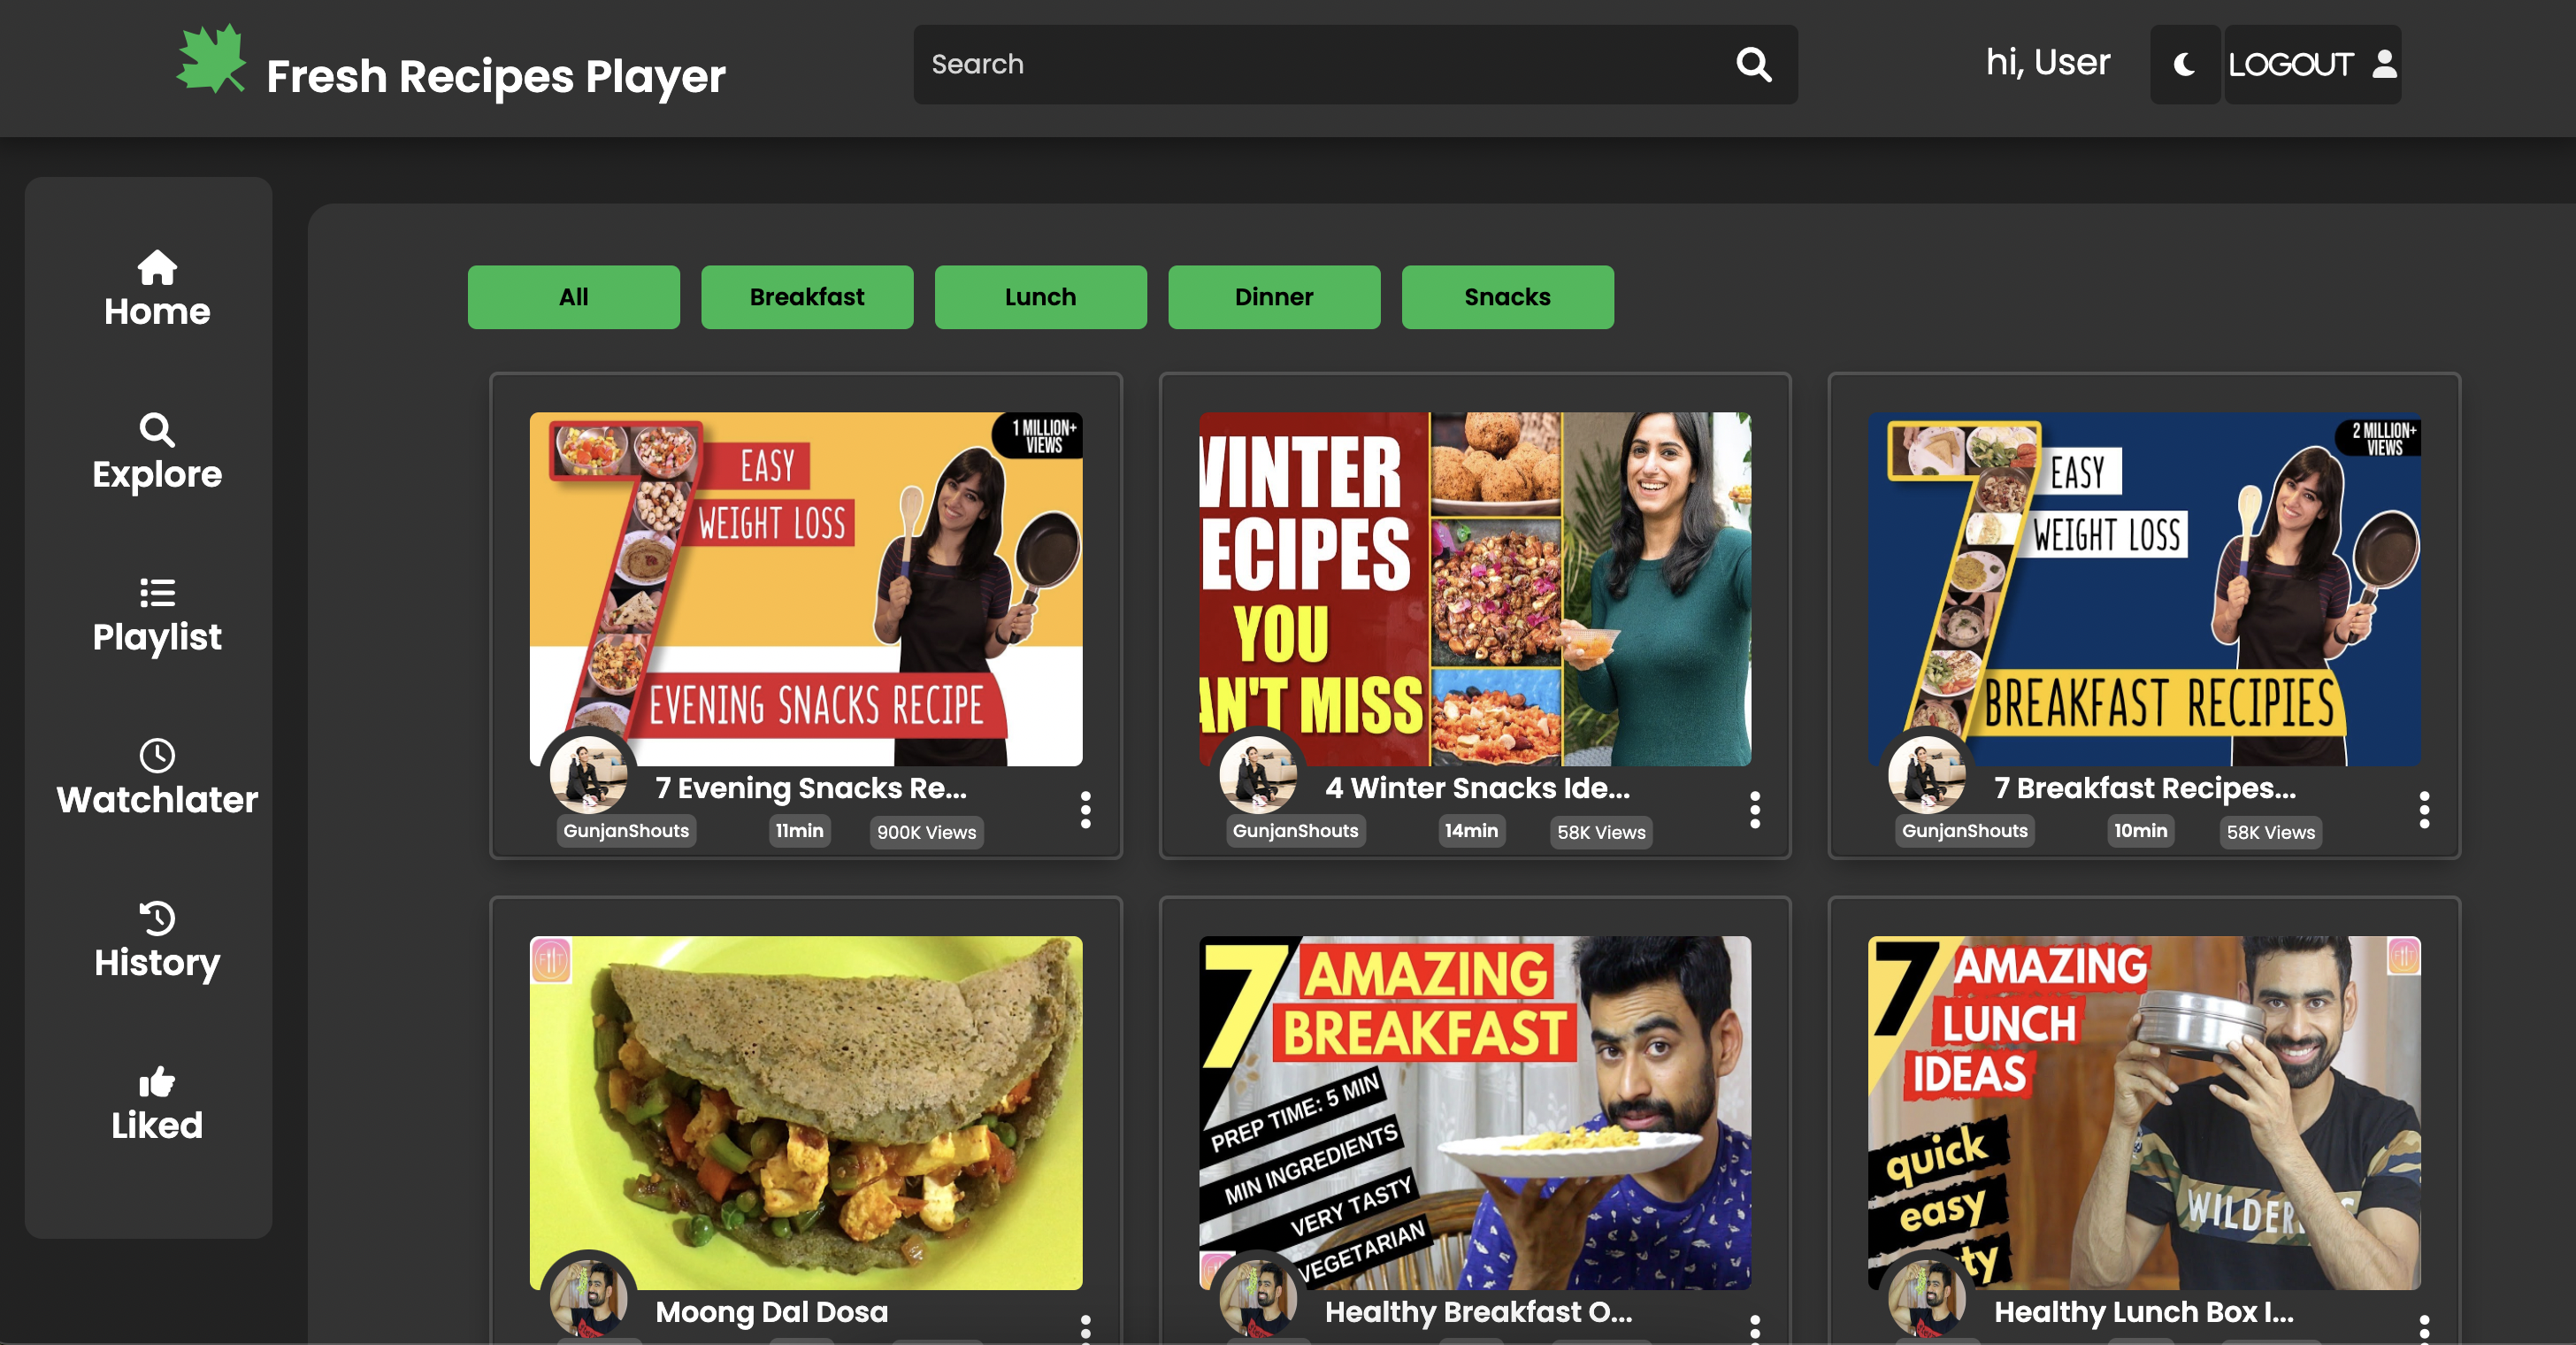Click the '4 Winter Snacks Ide...' video title
The width and height of the screenshot is (2576, 1345).
pos(1477,788)
